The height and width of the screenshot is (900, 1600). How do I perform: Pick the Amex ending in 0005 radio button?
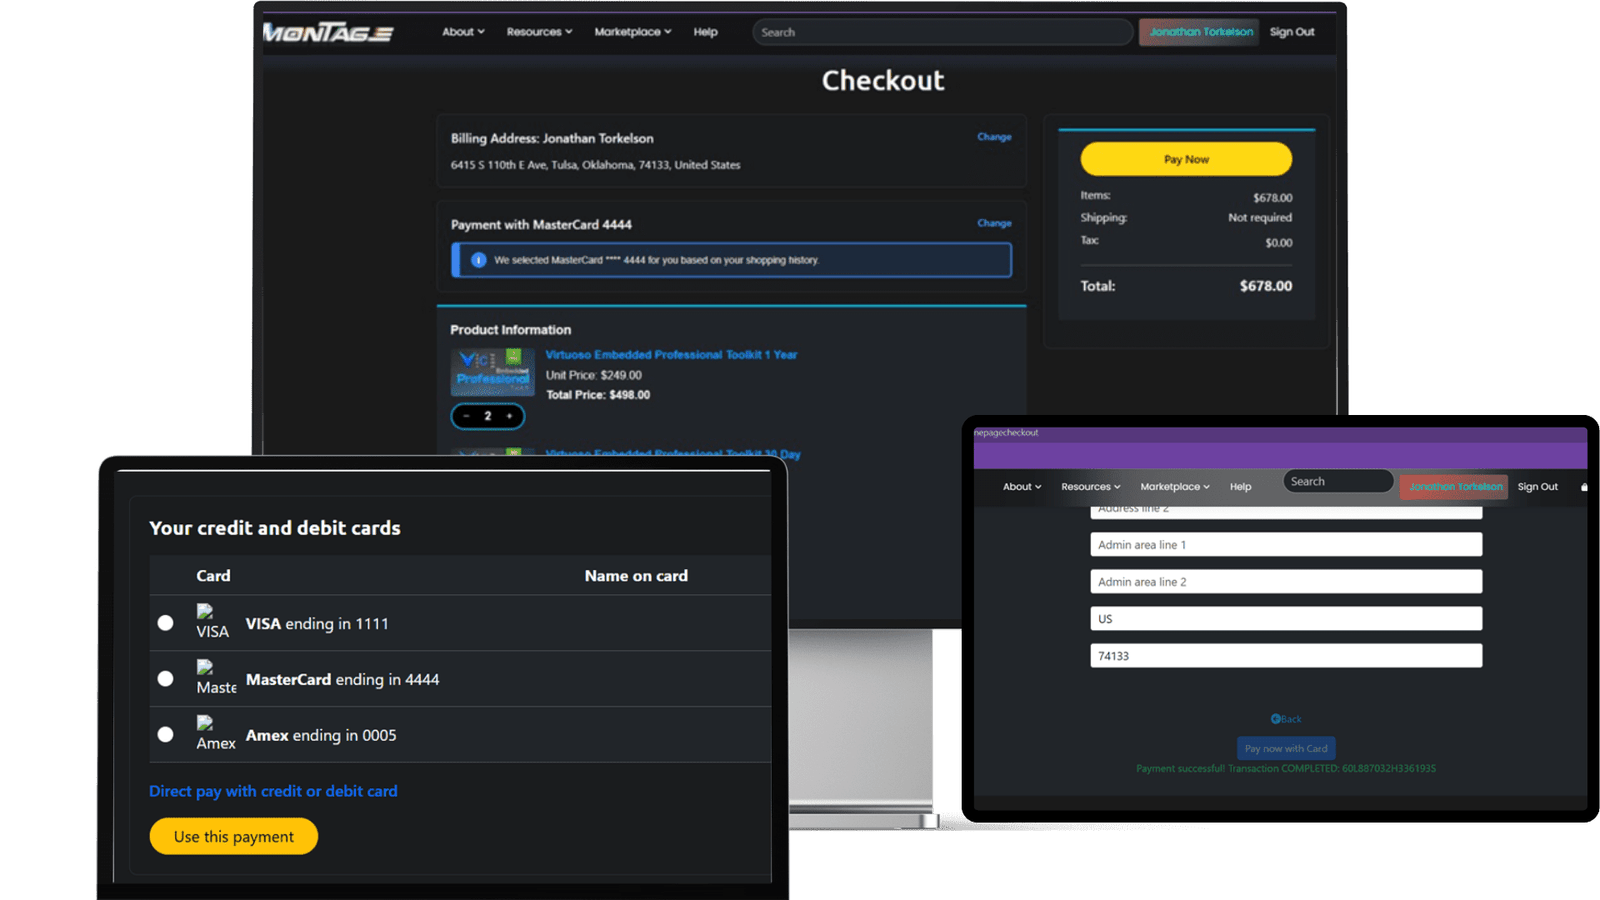pyautogui.click(x=166, y=735)
